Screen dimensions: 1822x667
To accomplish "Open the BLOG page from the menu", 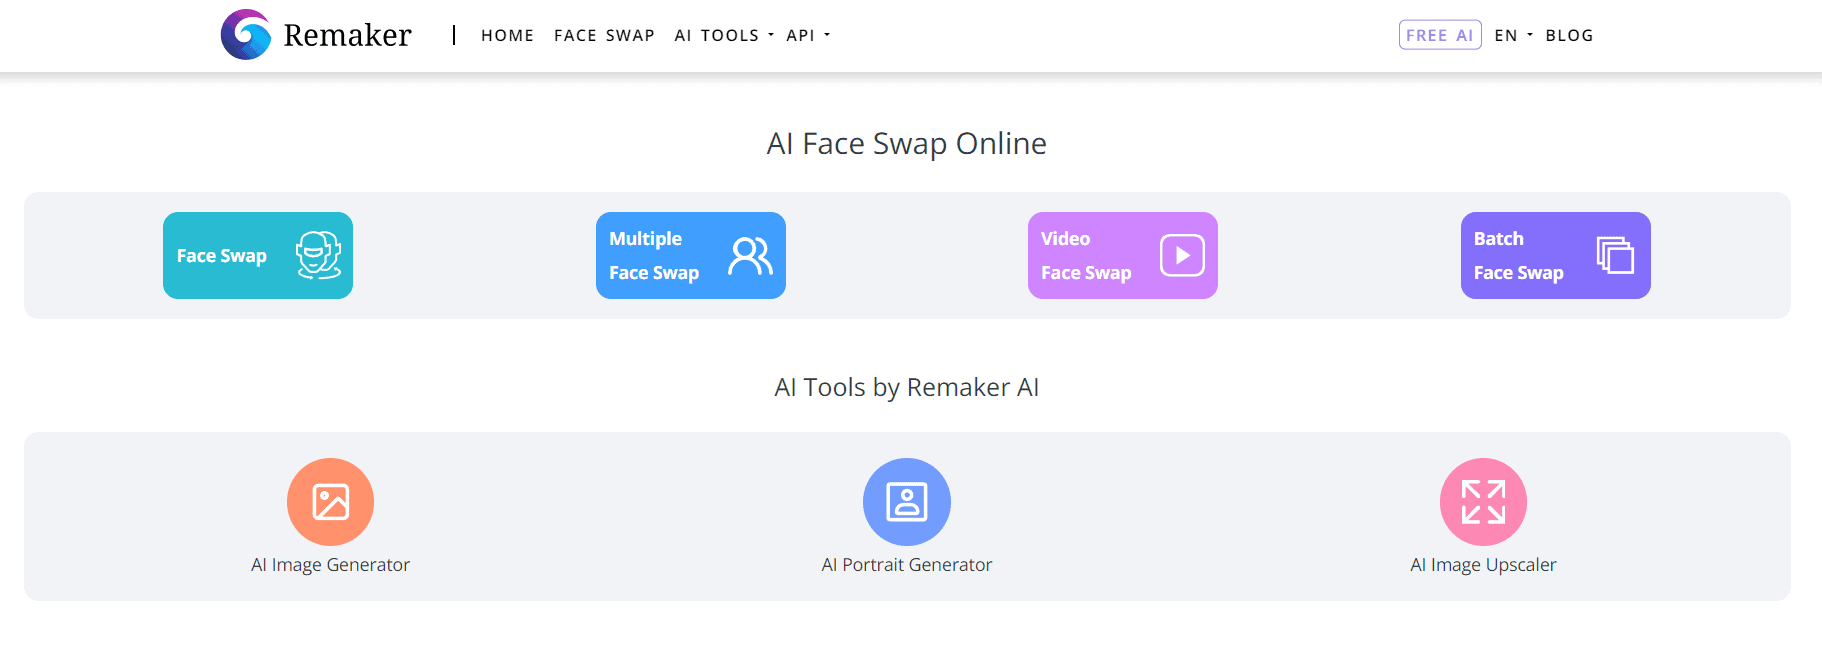I will (1569, 35).
